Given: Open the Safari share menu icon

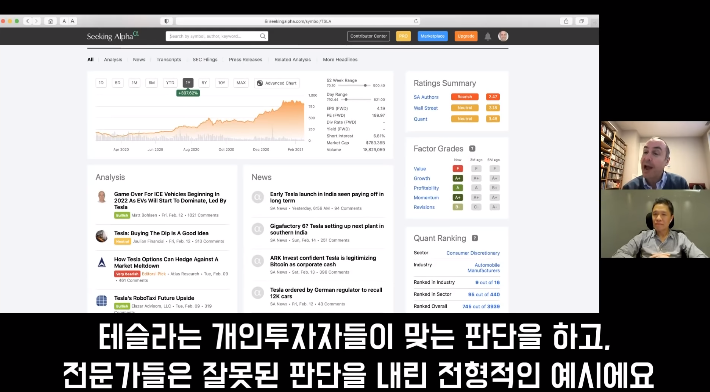Looking at the screenshot, I should pos(566,21).
